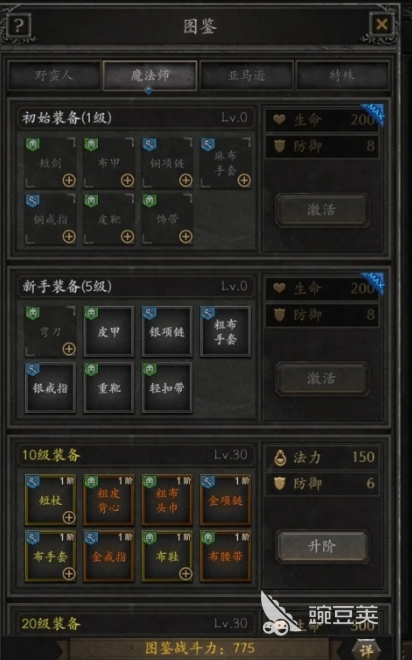412x660 pixels.
Task: Select the 皮甲 equipment tile
Action: coord(109,332)
